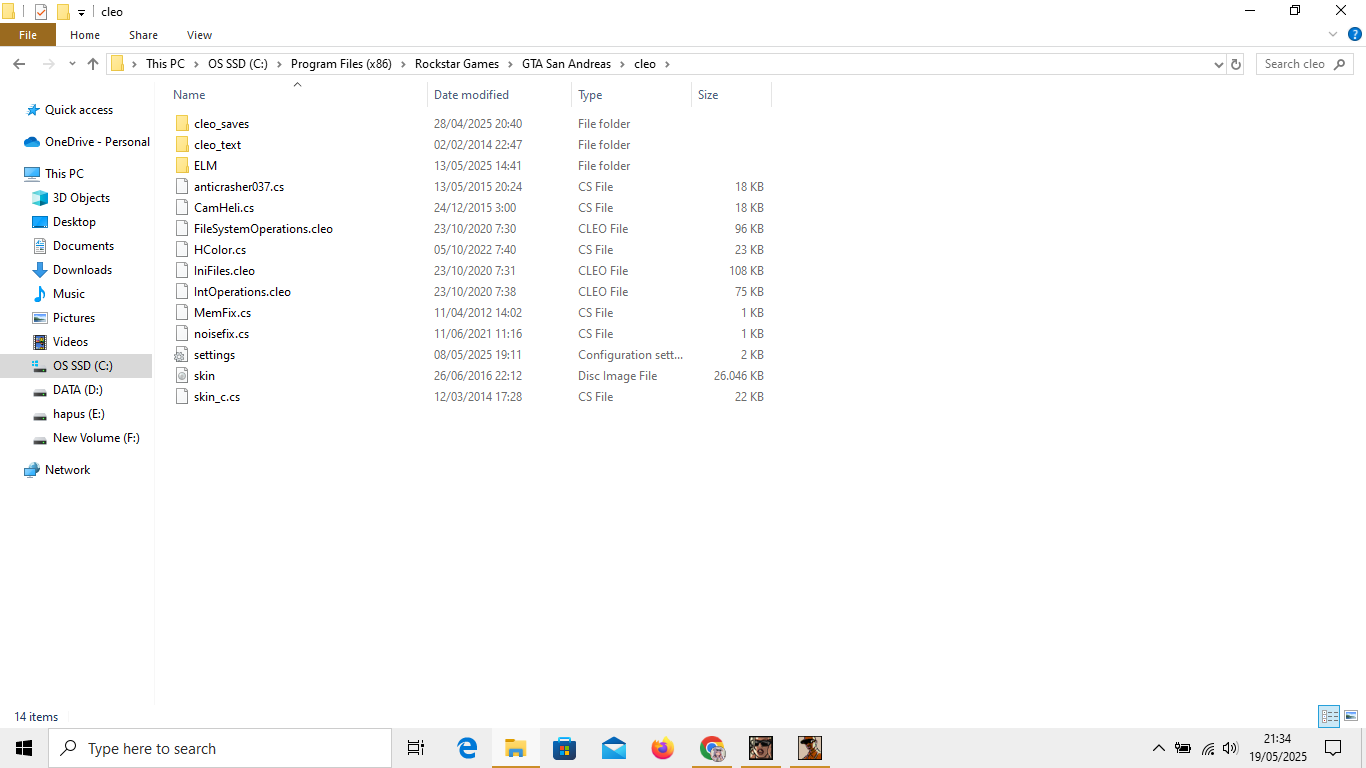This screenshot has width=1366, height=768.
Task: Open Pictures in the sidebar
Action: tap(74, 318)
